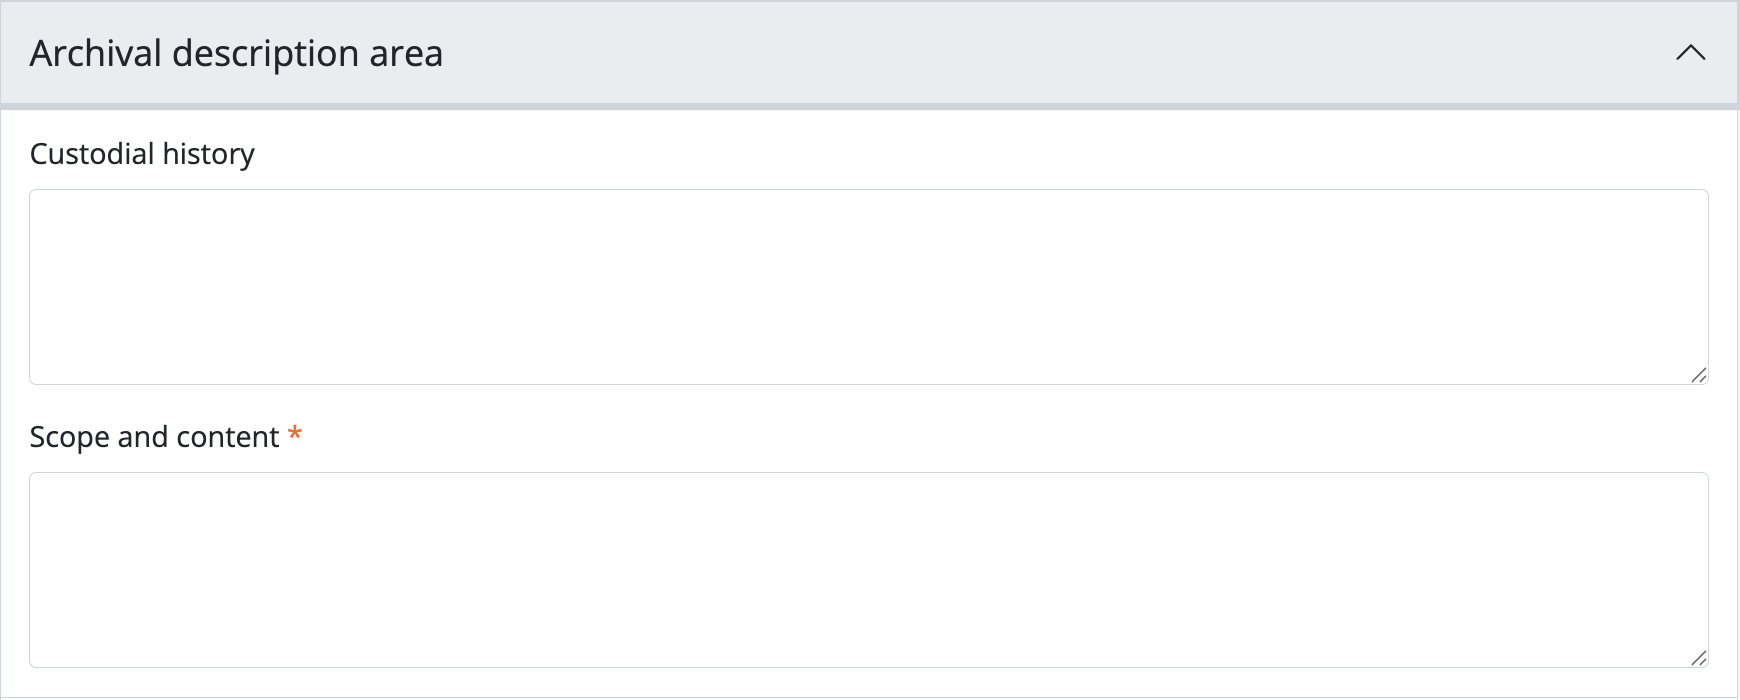Click the Custodial history resize handle

pos(1698,375)
